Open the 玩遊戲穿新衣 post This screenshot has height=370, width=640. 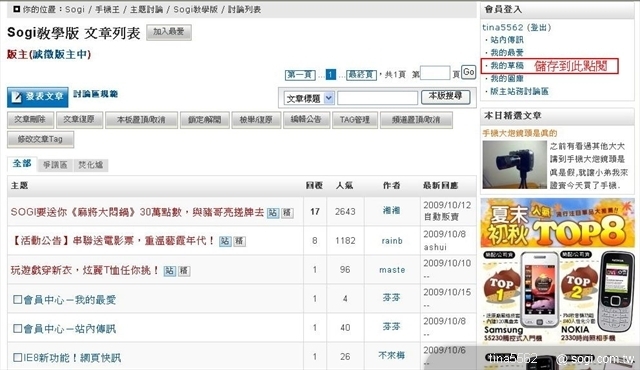(x=85, y=270)
